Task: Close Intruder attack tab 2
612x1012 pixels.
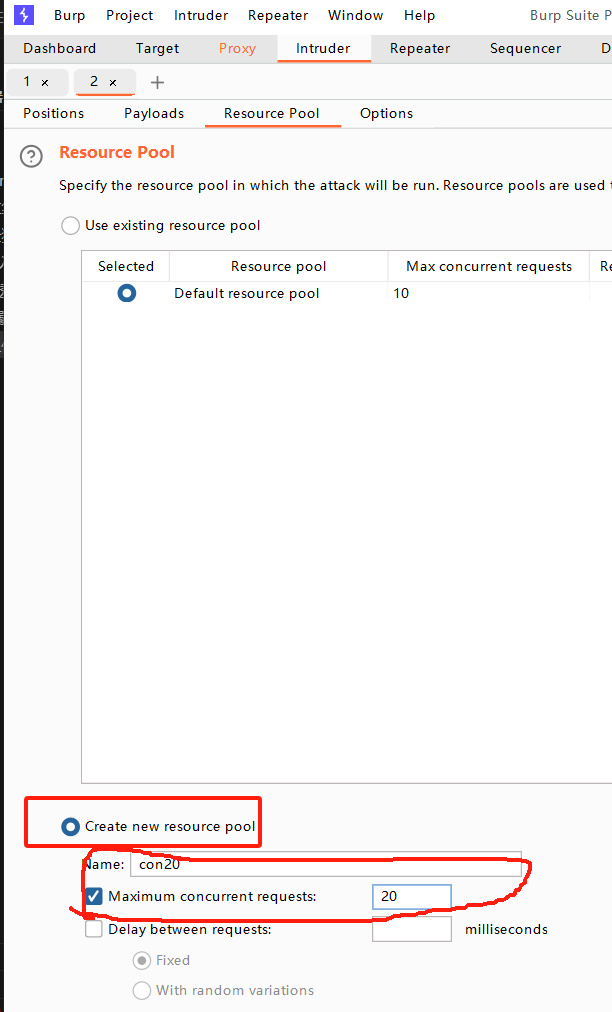Action: point(113,83)
